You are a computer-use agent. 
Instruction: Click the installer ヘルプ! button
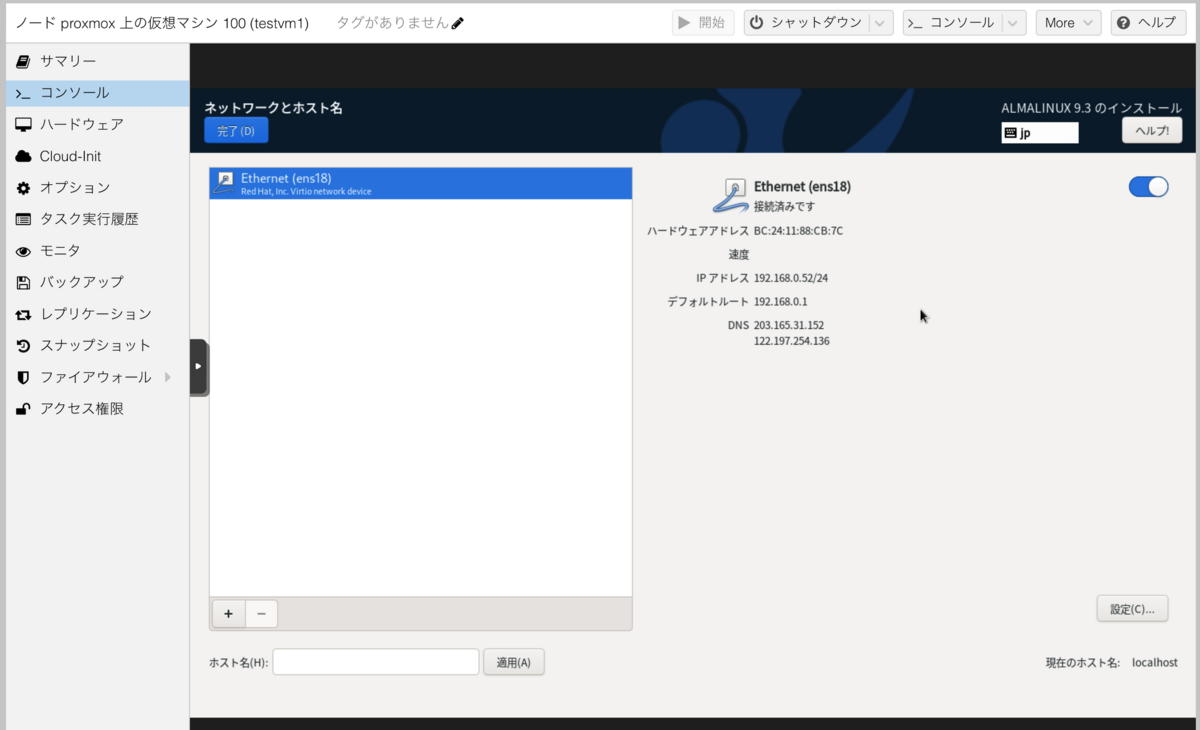tap(1152, 131)
